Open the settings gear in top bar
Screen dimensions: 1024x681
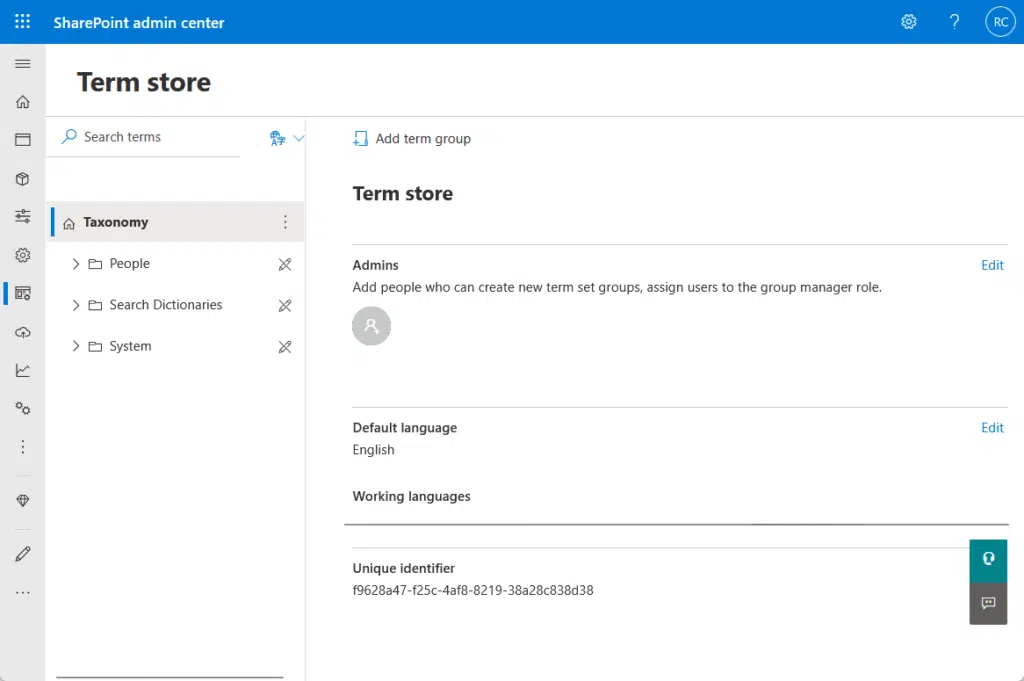coord(908,22)
